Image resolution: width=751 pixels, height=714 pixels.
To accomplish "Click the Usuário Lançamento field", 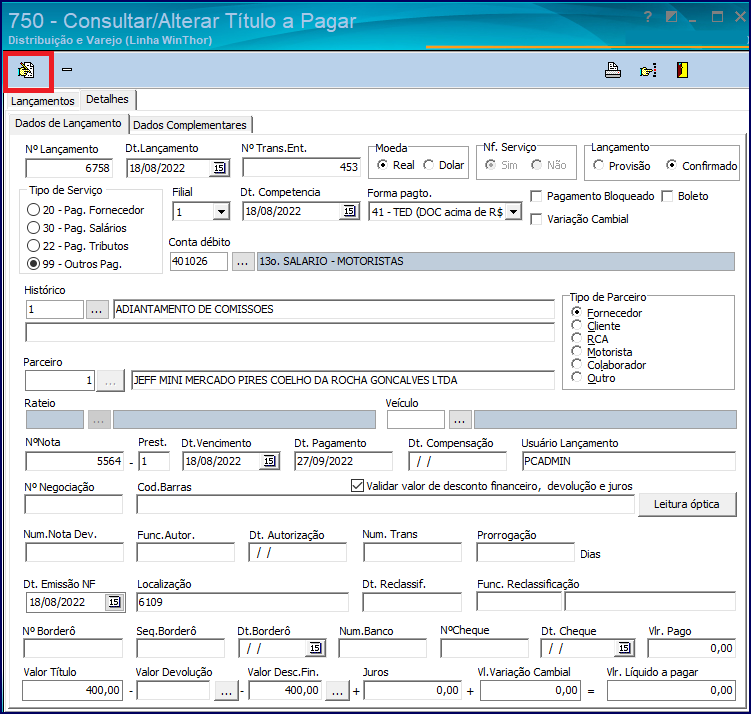I will 628,461.
